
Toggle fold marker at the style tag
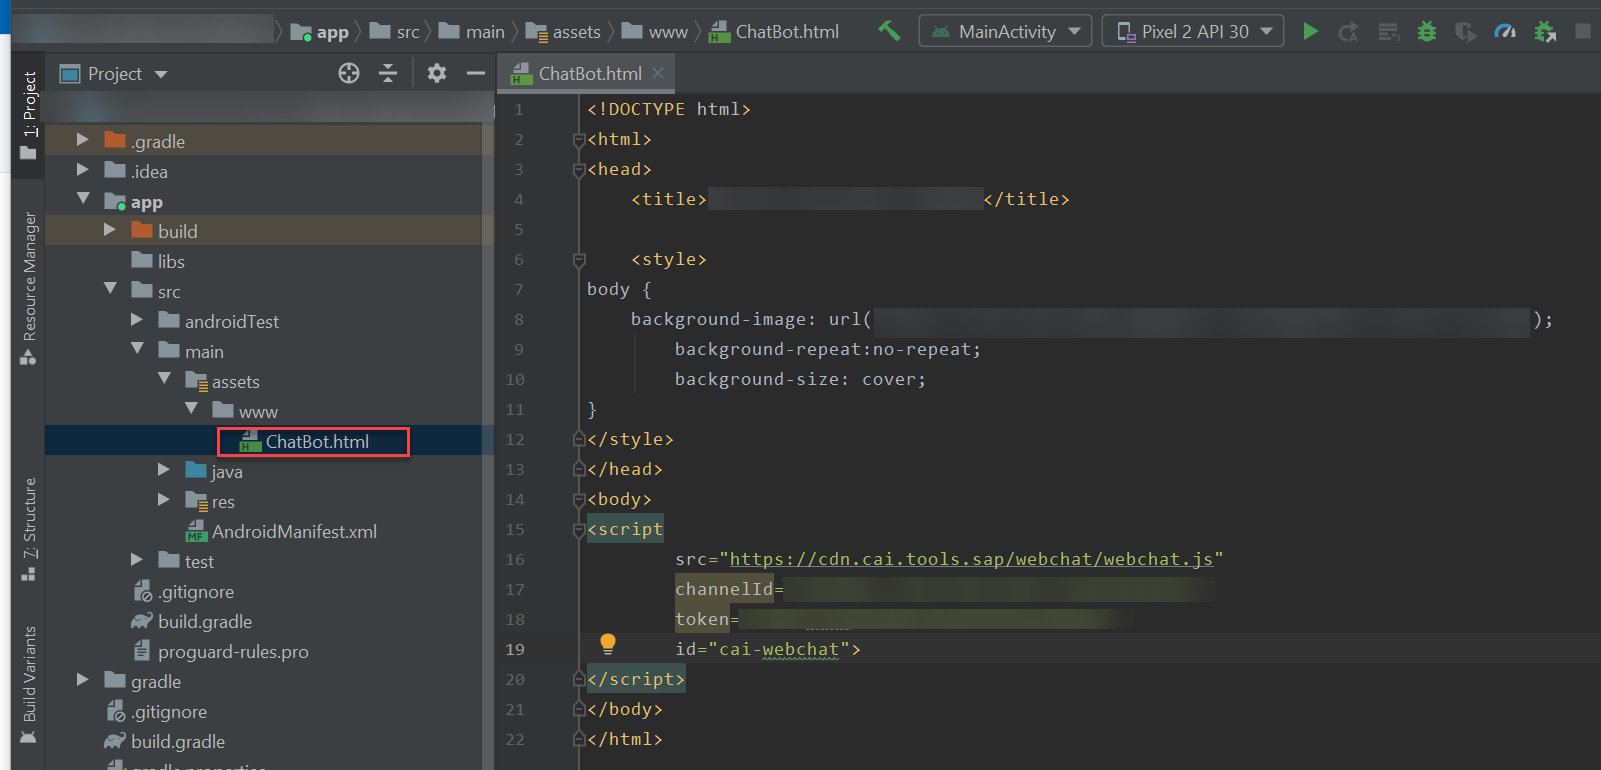(x=579, y=260)
